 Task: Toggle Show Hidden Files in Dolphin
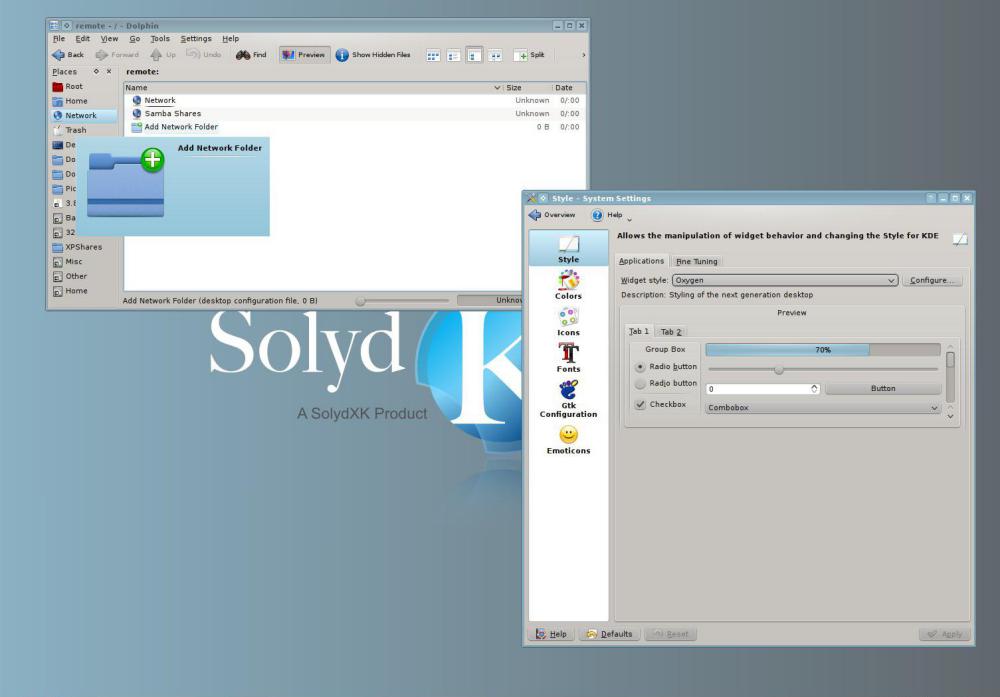click(373, 55)
